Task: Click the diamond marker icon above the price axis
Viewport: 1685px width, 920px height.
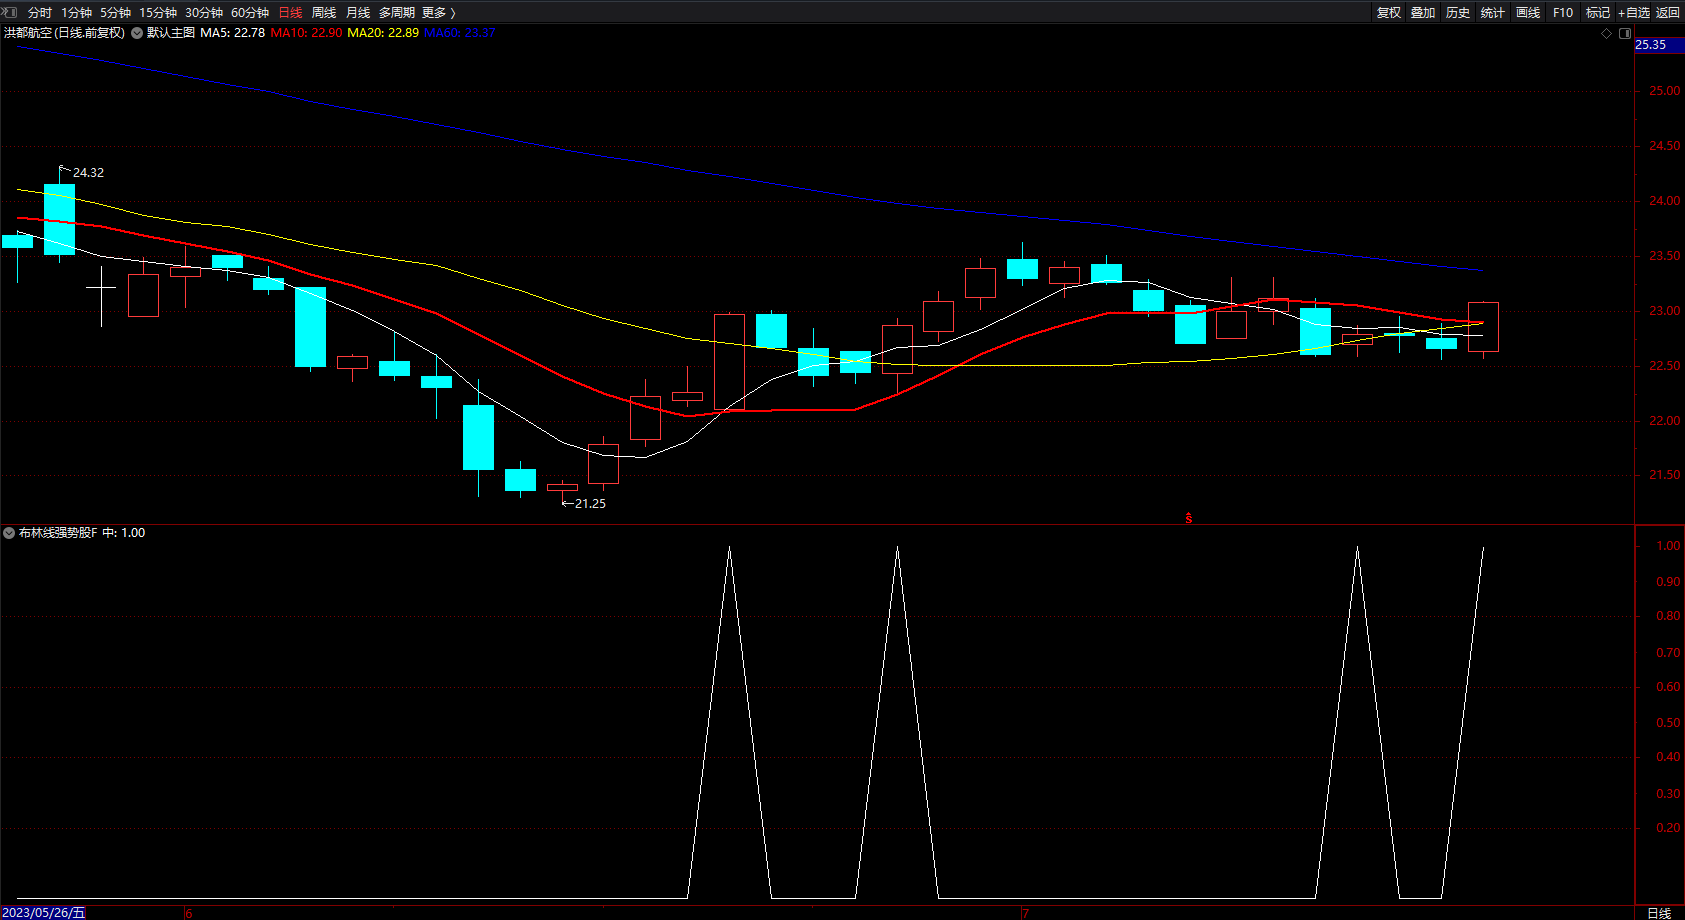Action: point(1607,33)
